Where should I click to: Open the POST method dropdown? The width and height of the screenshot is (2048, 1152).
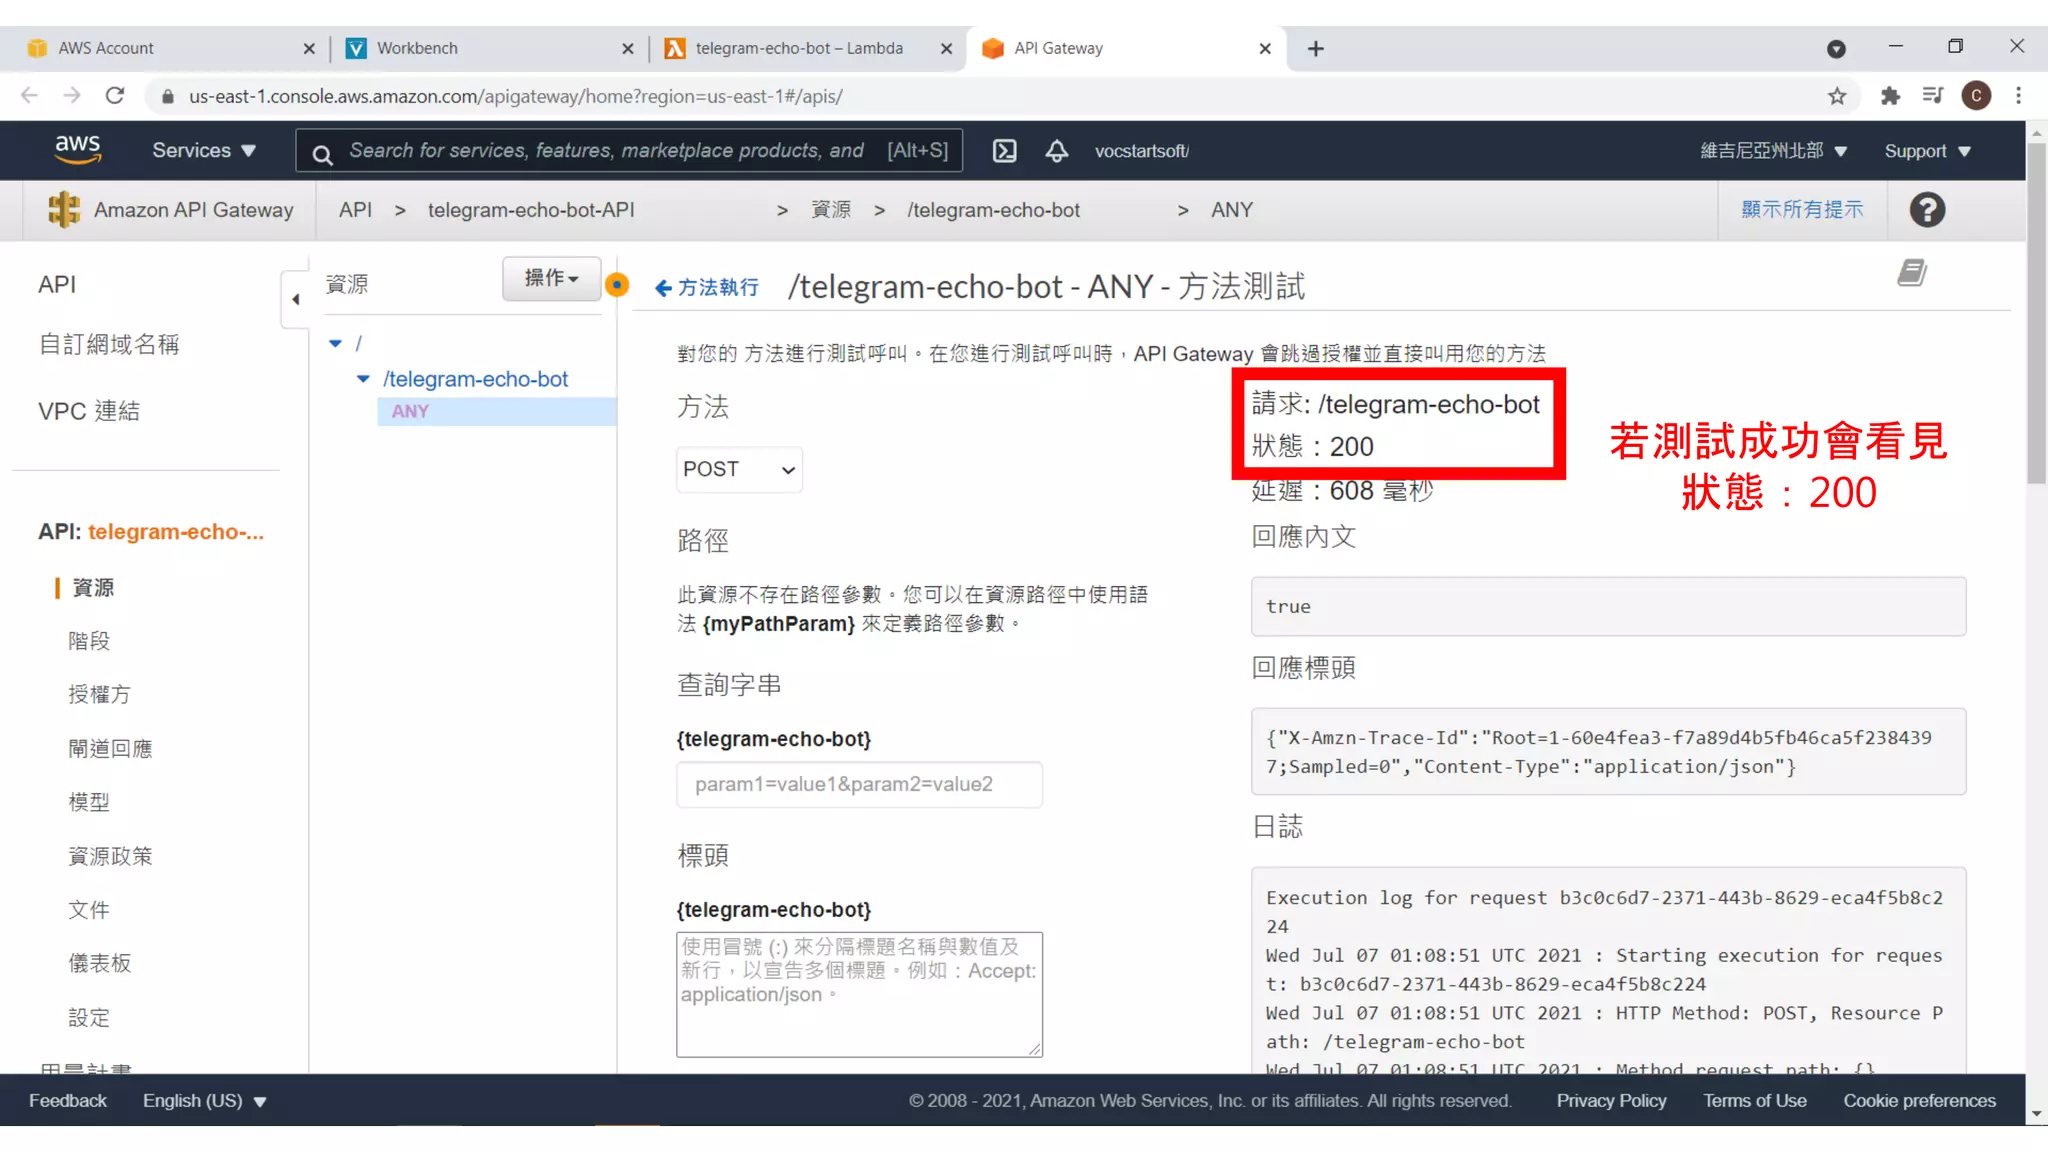[739, 469]
